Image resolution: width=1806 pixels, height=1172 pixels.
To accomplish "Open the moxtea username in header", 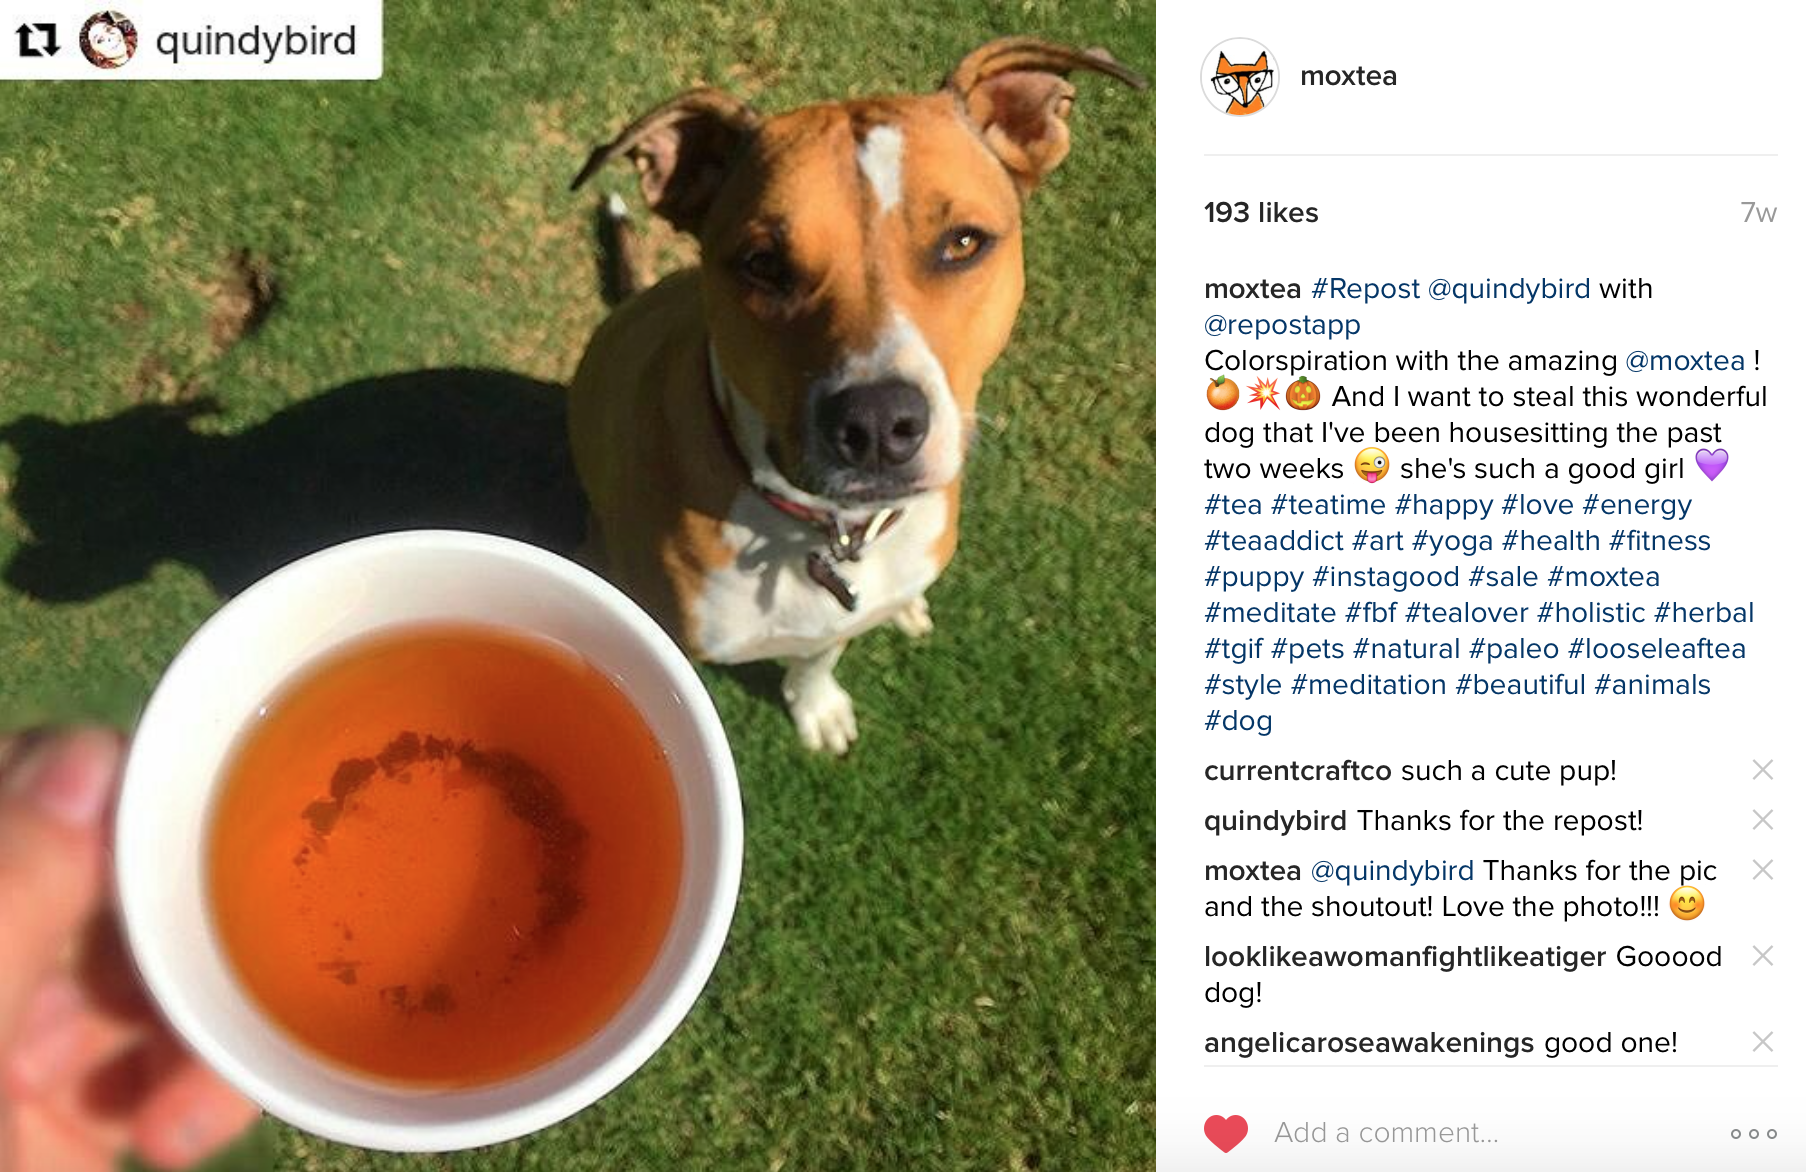I will [1348, 76].
